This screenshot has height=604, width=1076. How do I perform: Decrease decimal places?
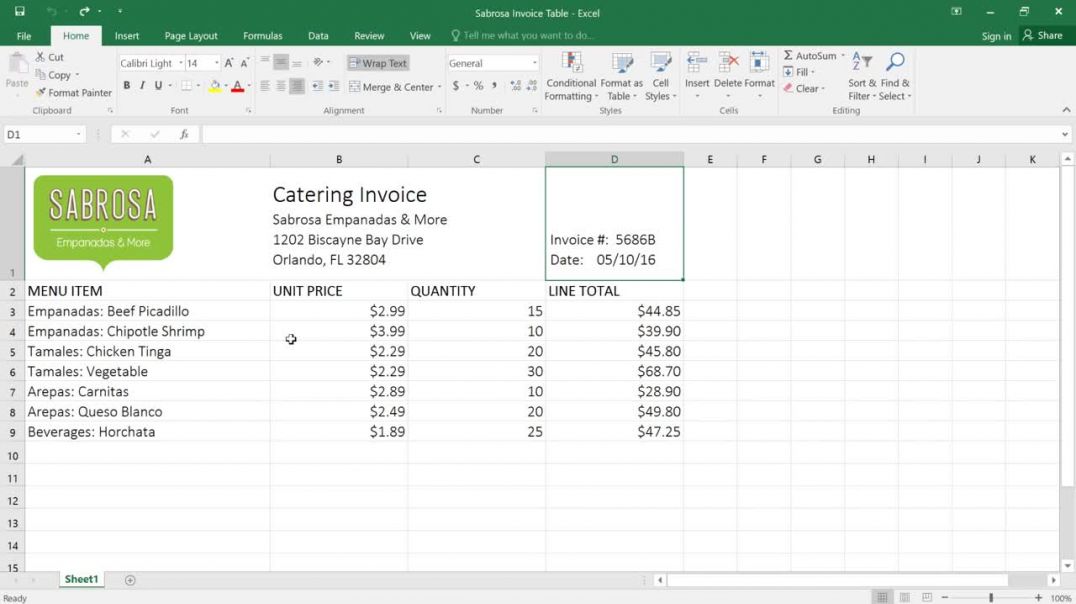pyautogui.click(x=532, y=86)
